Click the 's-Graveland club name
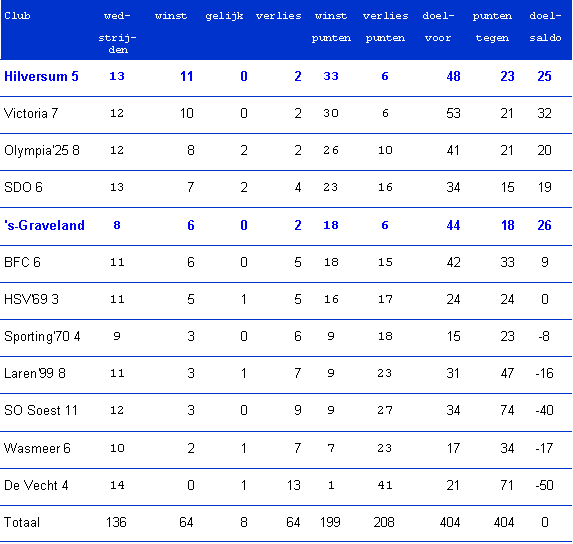 coord(44,225)
